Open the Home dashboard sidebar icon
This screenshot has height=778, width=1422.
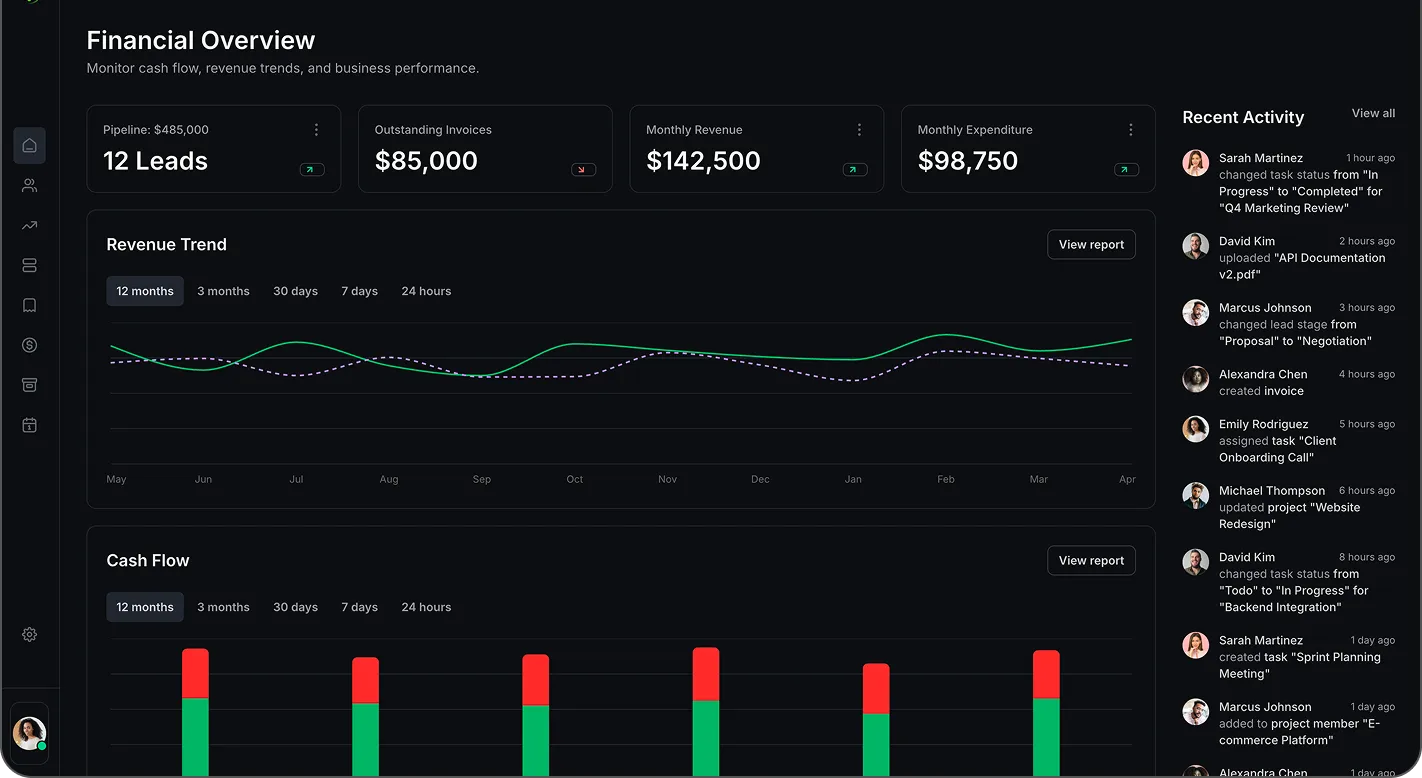(29, 146)
